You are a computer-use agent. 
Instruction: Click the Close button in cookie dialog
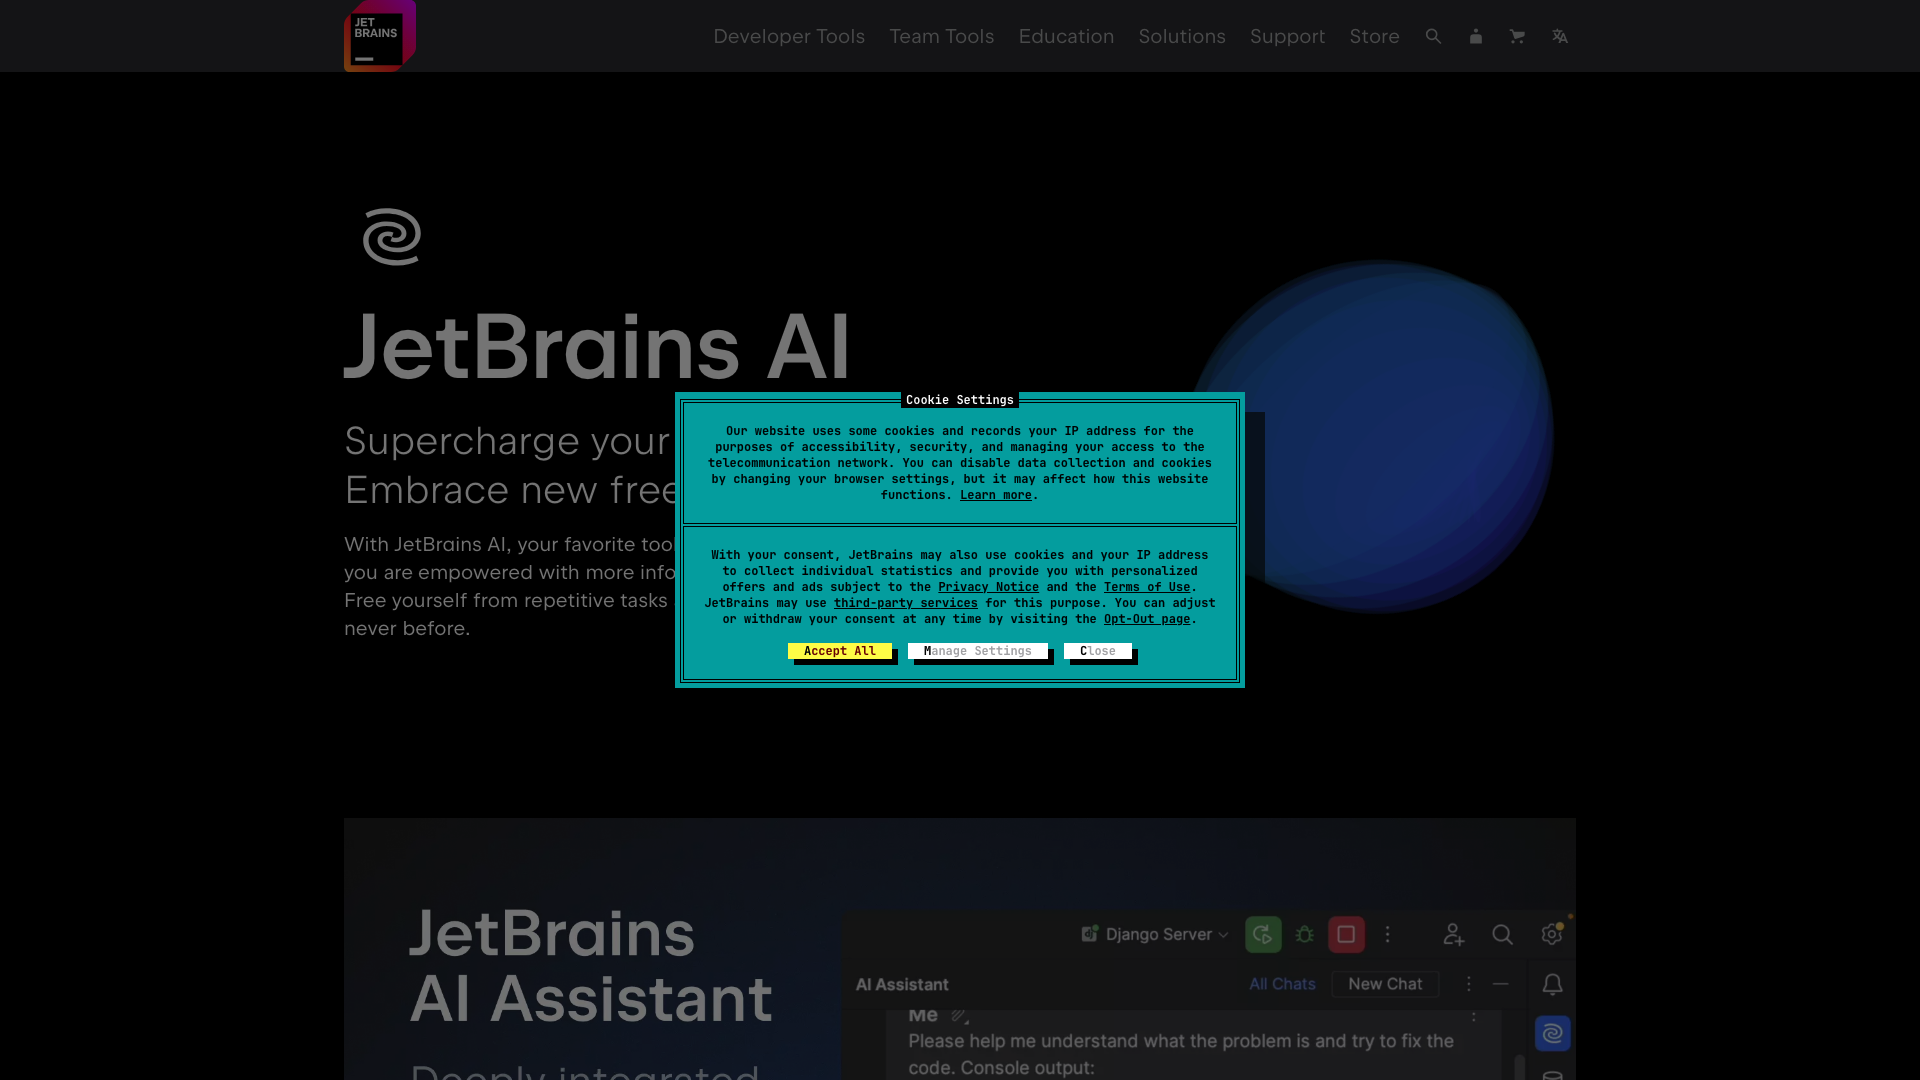tap(1098, 651)
